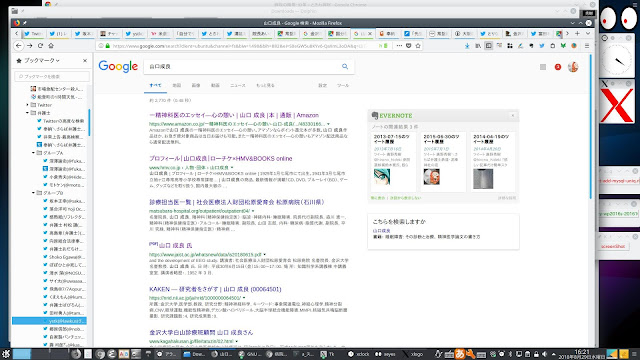Reload the page with the refresh icon

coord(40,46)
